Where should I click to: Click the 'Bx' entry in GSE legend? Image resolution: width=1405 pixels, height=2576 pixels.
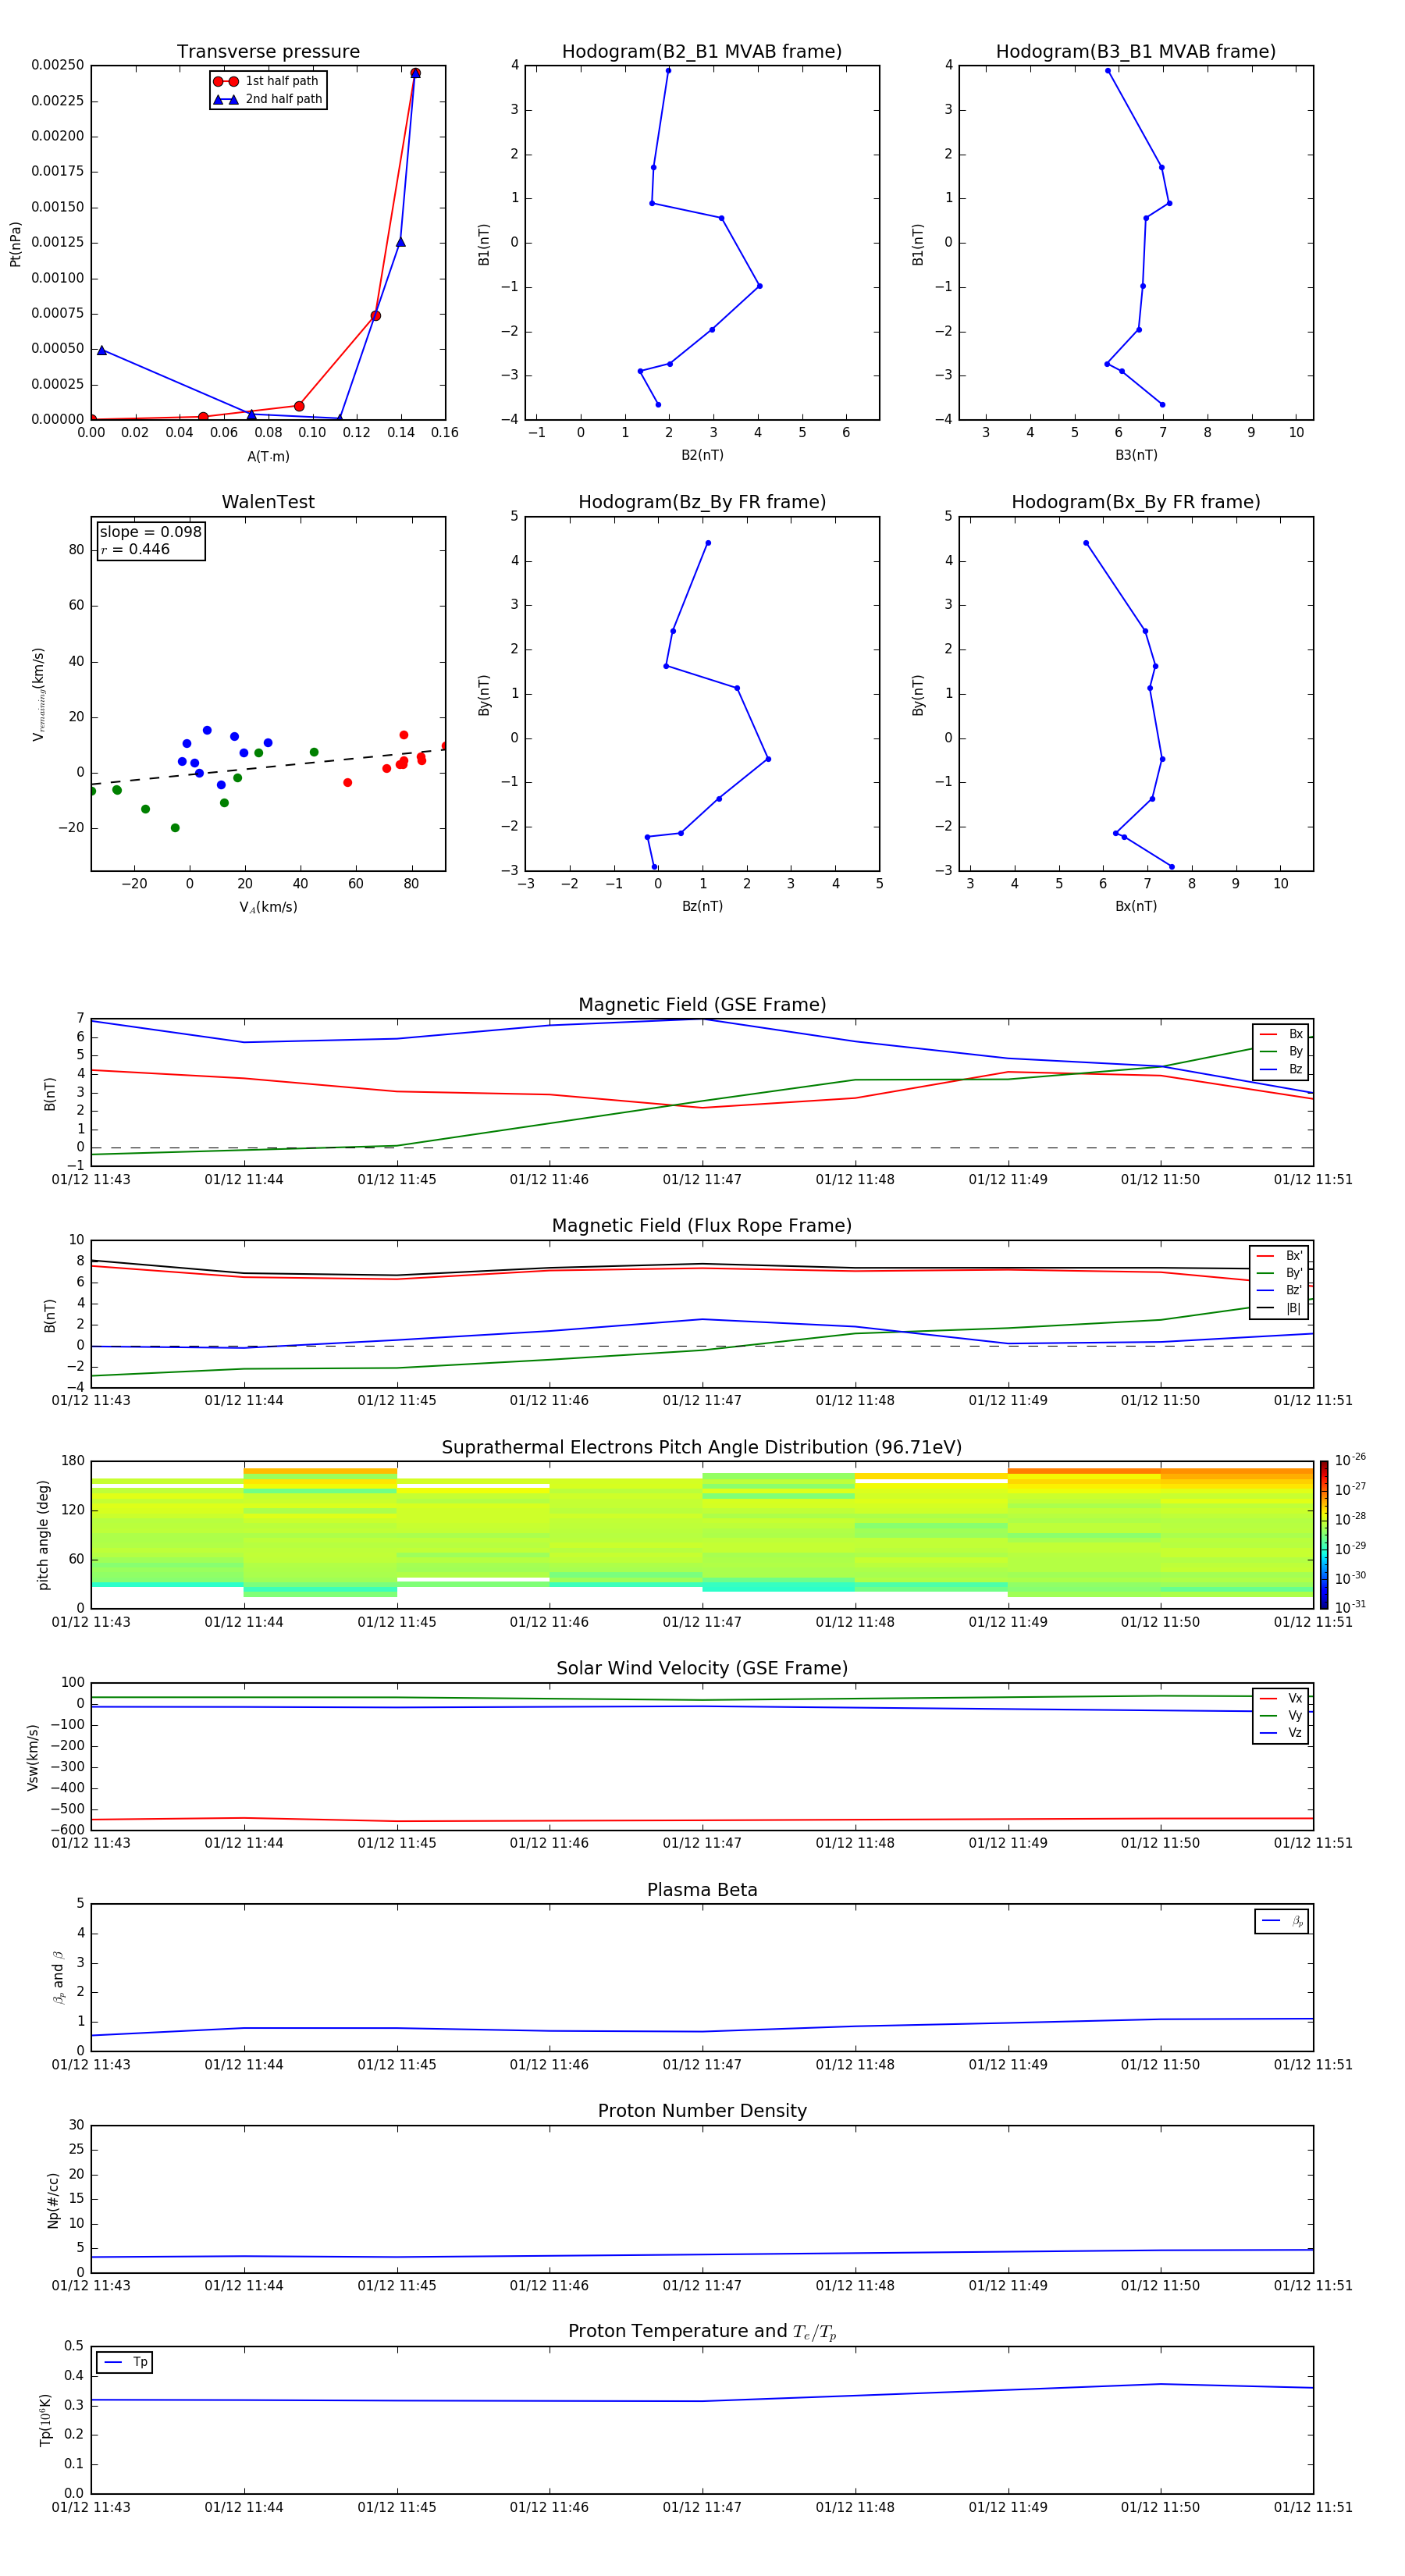pyautogui.click(x=1281, y=1034)
